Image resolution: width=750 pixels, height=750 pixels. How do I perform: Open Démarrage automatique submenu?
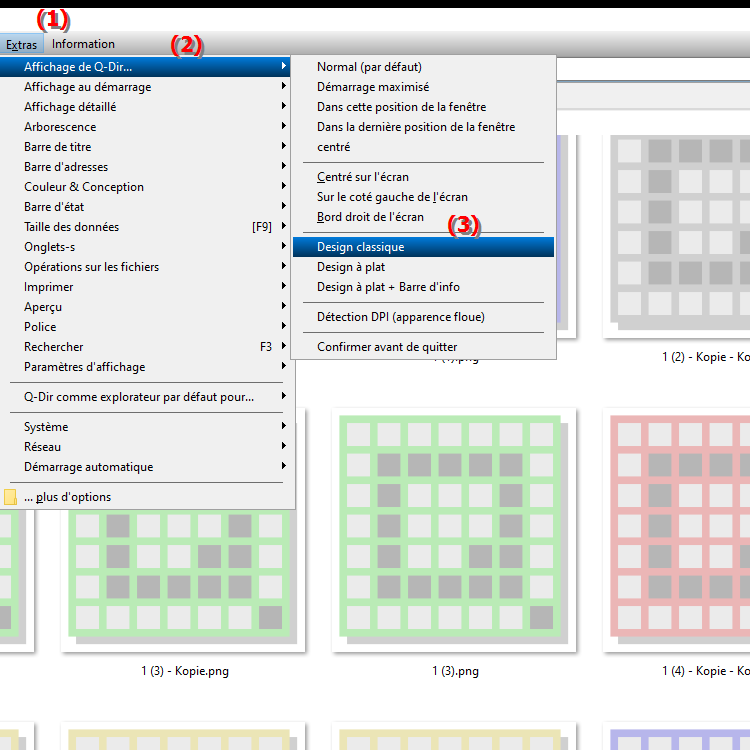point(145,467)
